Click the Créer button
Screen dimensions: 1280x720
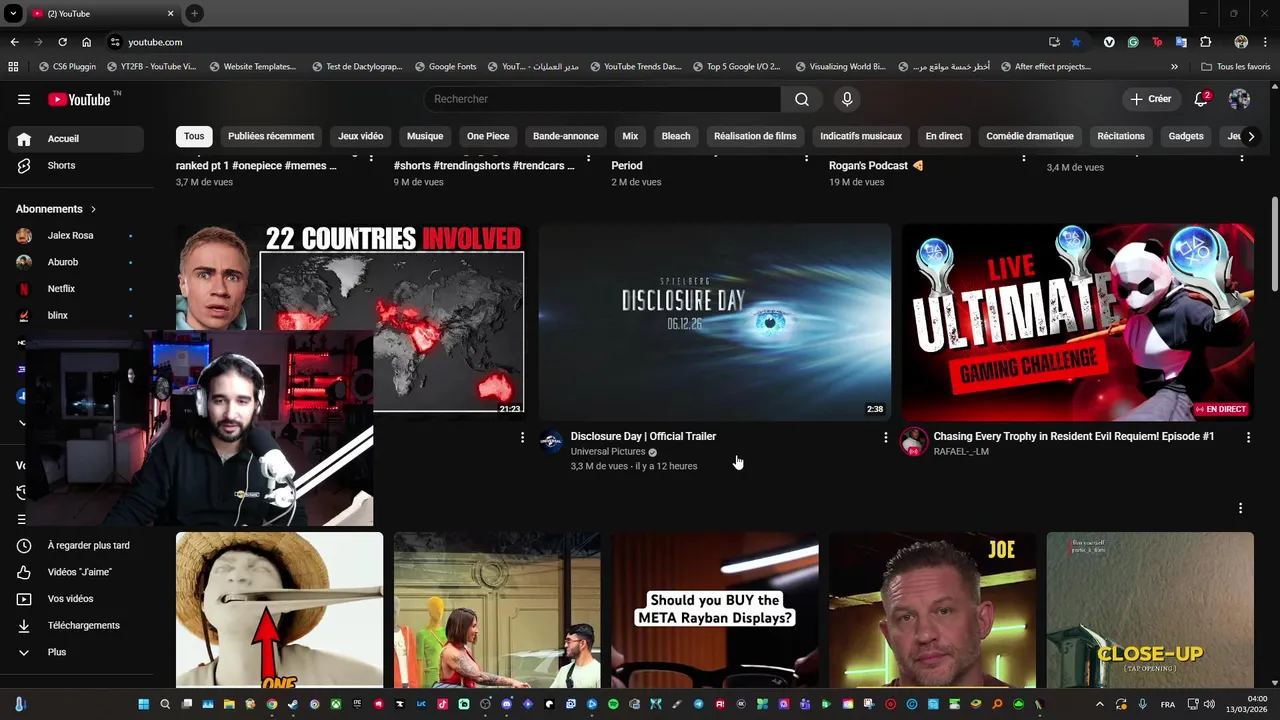pyautogui.click(x=1151, y=99)
